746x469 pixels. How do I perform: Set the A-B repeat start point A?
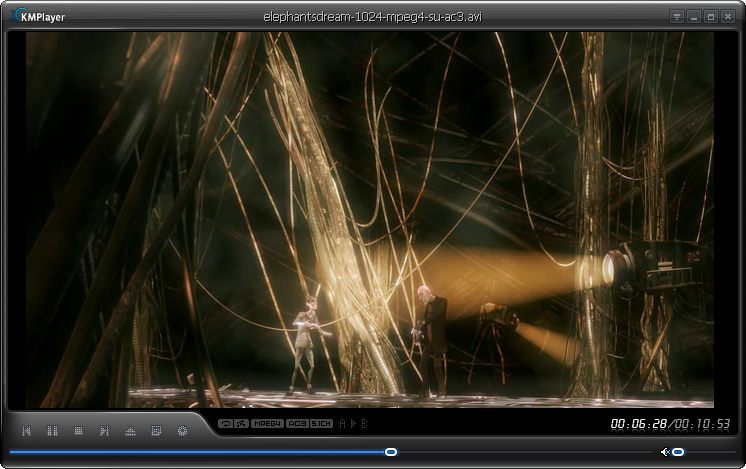342,424
